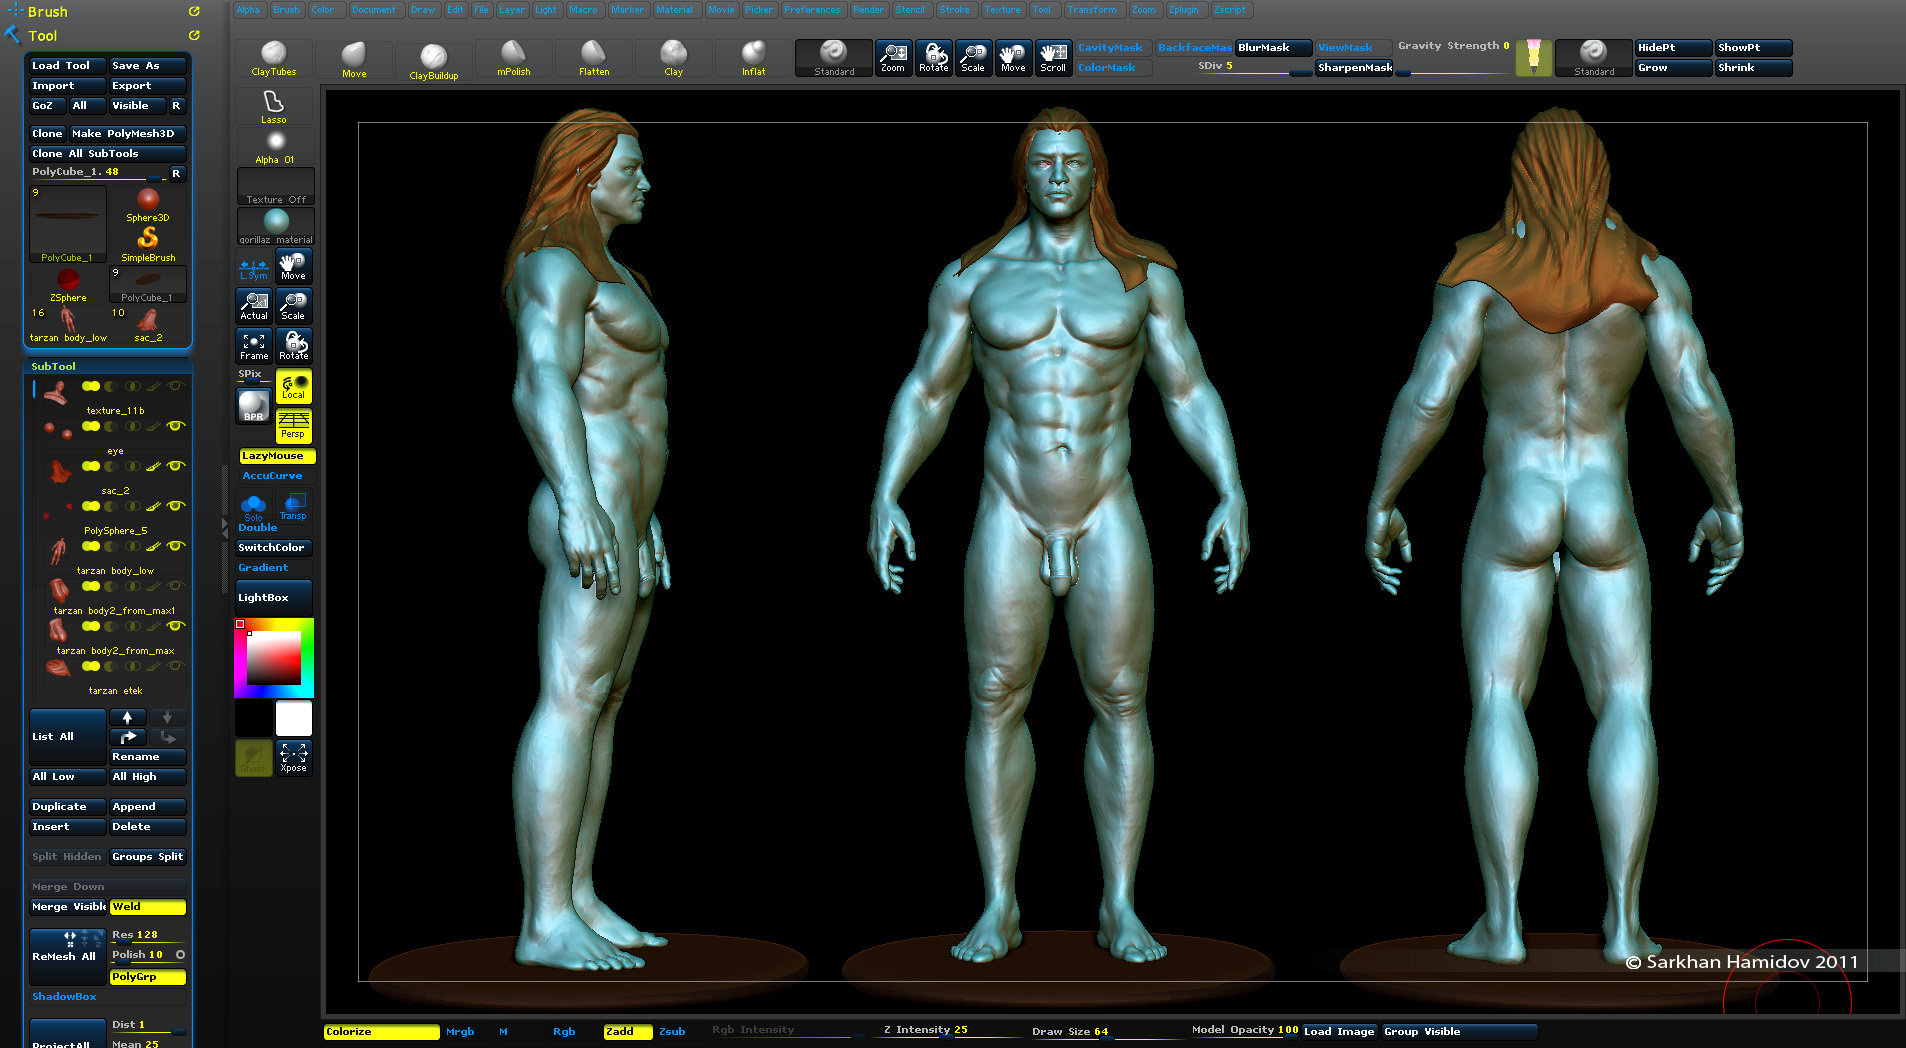Disable LazyMouse

pyautogui.click(x=277, y=456)
